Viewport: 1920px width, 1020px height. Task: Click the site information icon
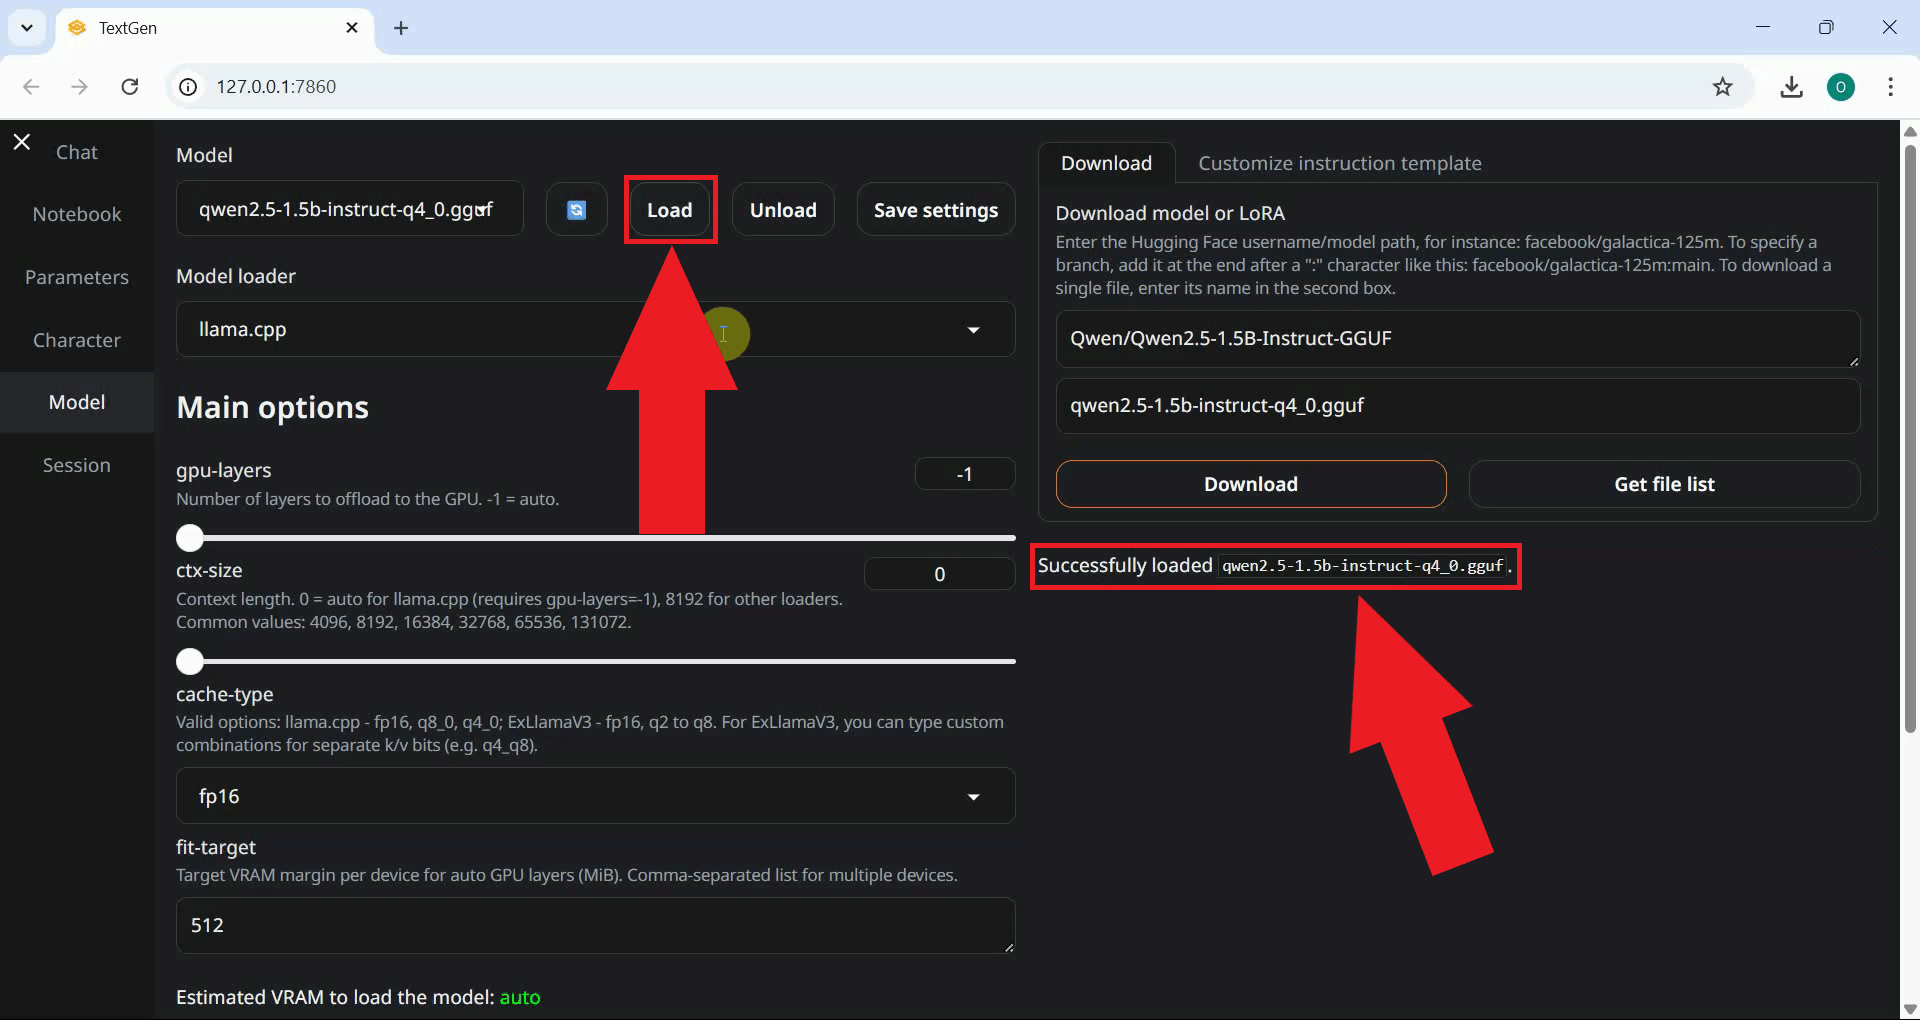(188, 87)
